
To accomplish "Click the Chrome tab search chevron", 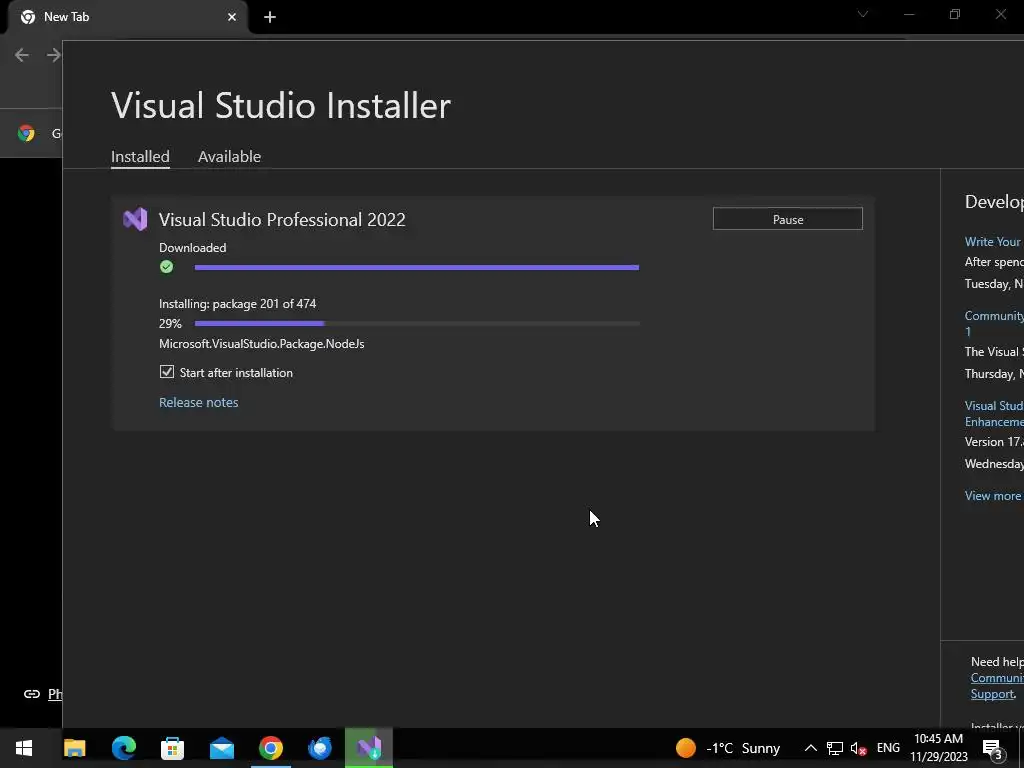I will click(x=863, y=14).
